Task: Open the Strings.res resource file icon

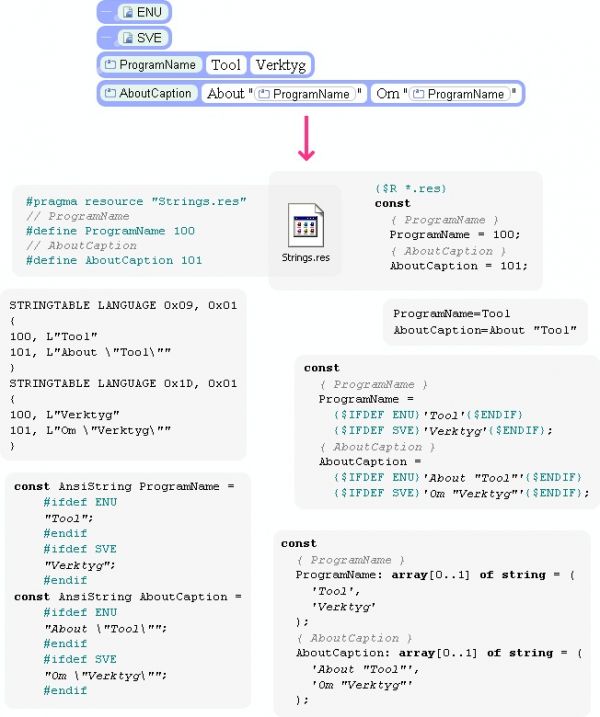Action: click(x=305, y=225)
